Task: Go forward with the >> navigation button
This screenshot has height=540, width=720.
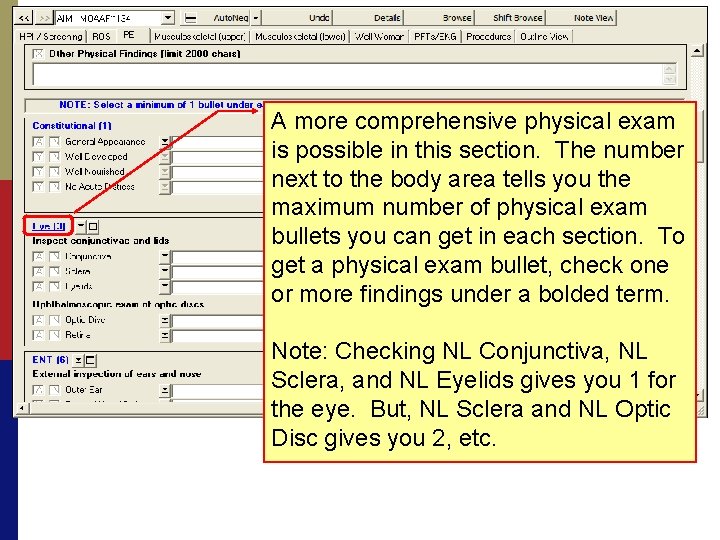Action: click(x=44, y=18)
